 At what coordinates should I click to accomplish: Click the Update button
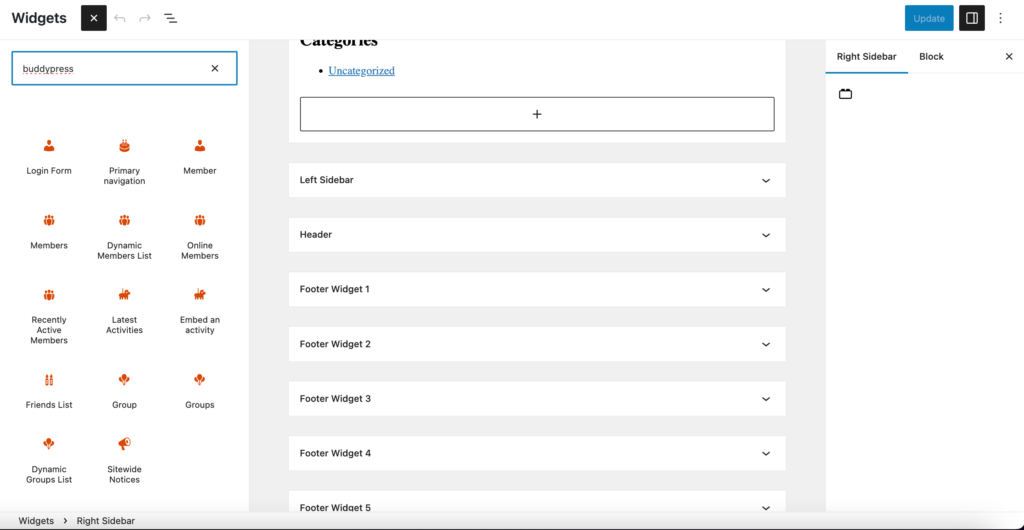(x=929, y=18)
